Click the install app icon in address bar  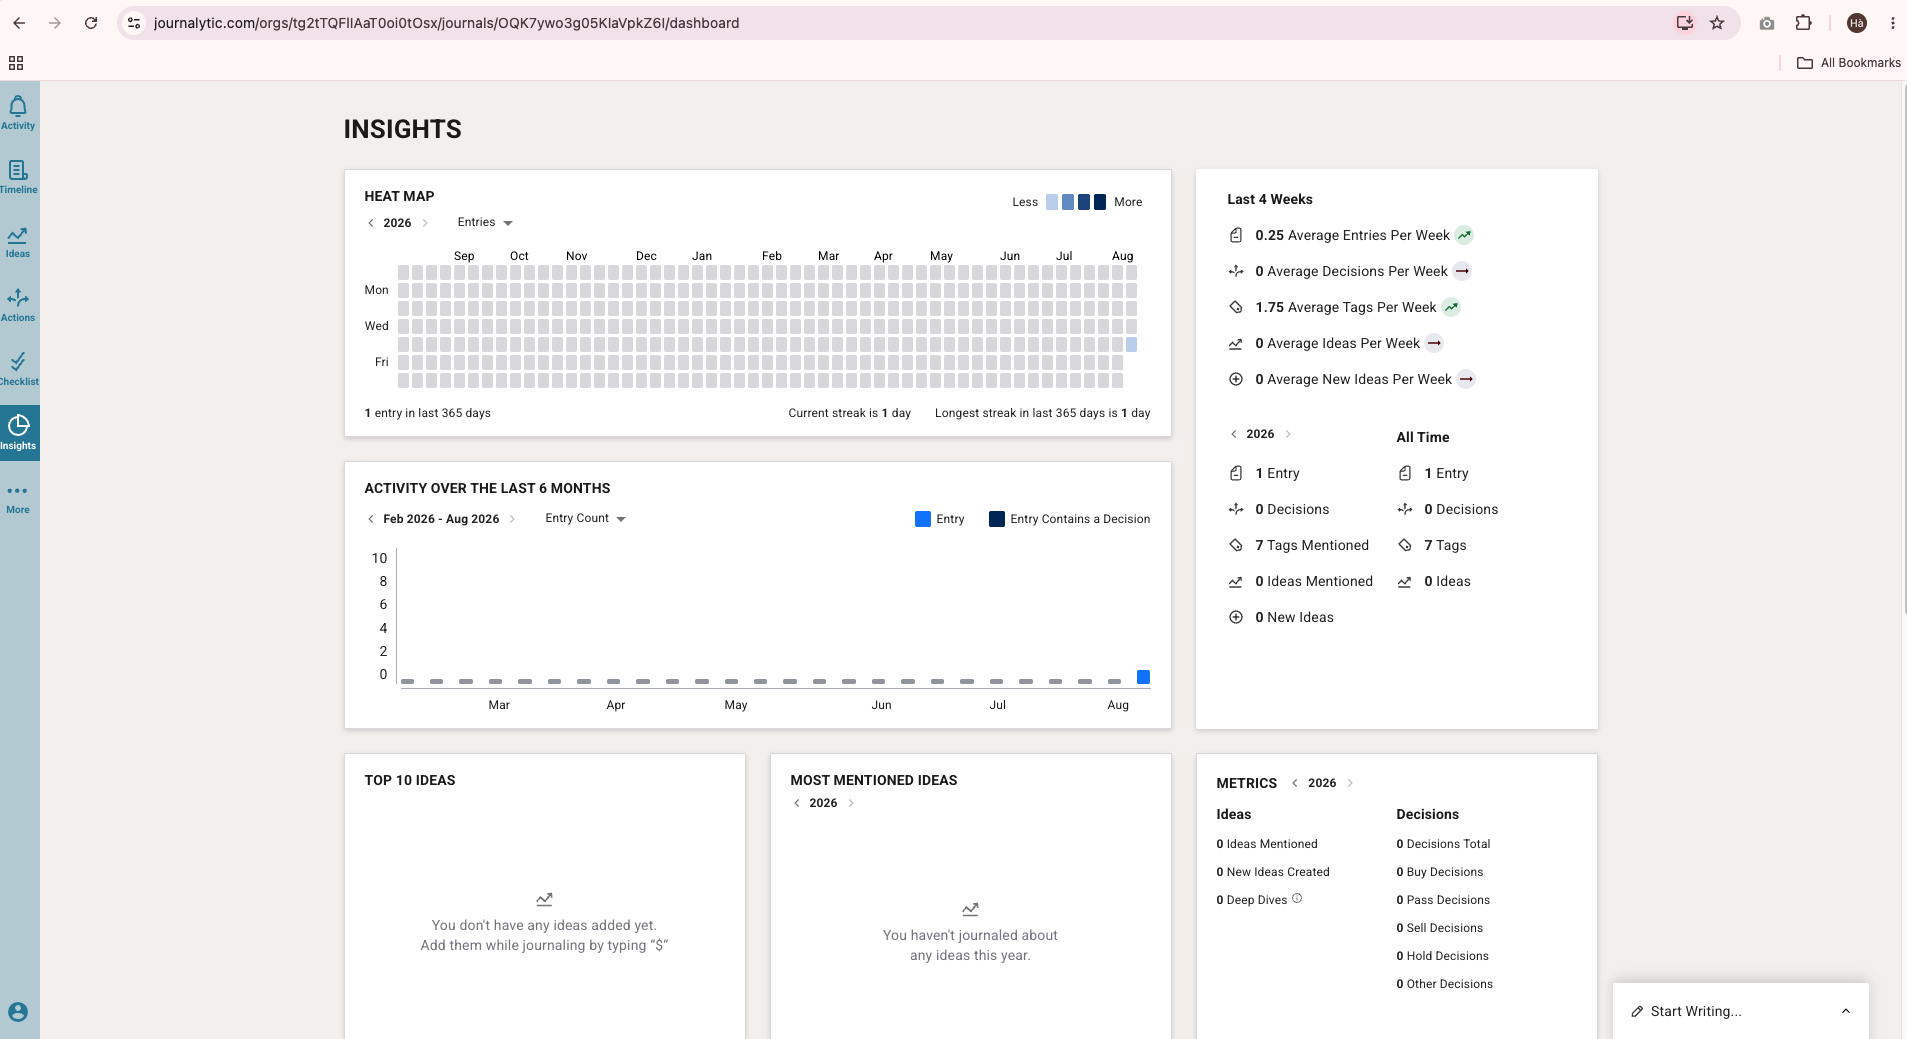(1685, 23)
